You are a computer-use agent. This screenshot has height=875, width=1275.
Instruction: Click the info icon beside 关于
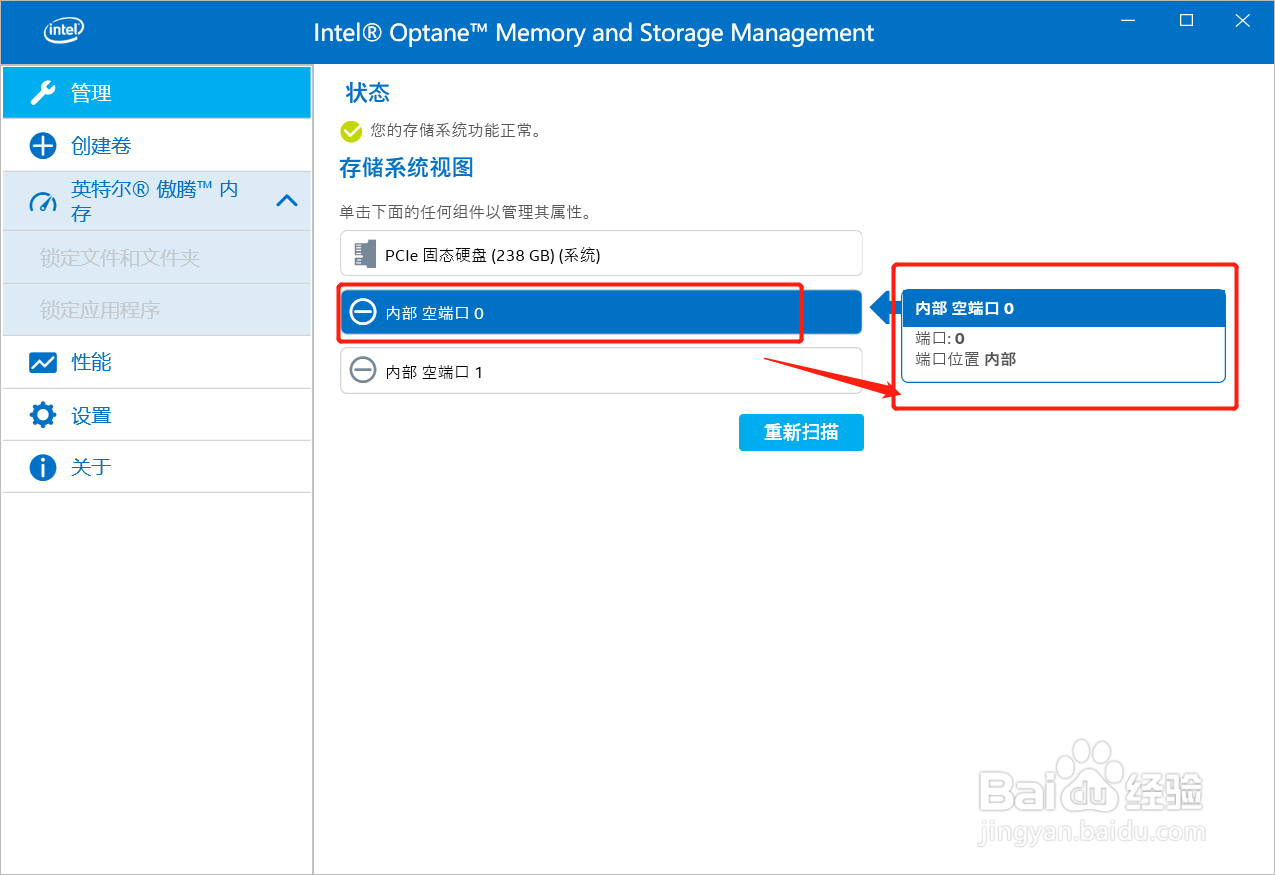43,467
